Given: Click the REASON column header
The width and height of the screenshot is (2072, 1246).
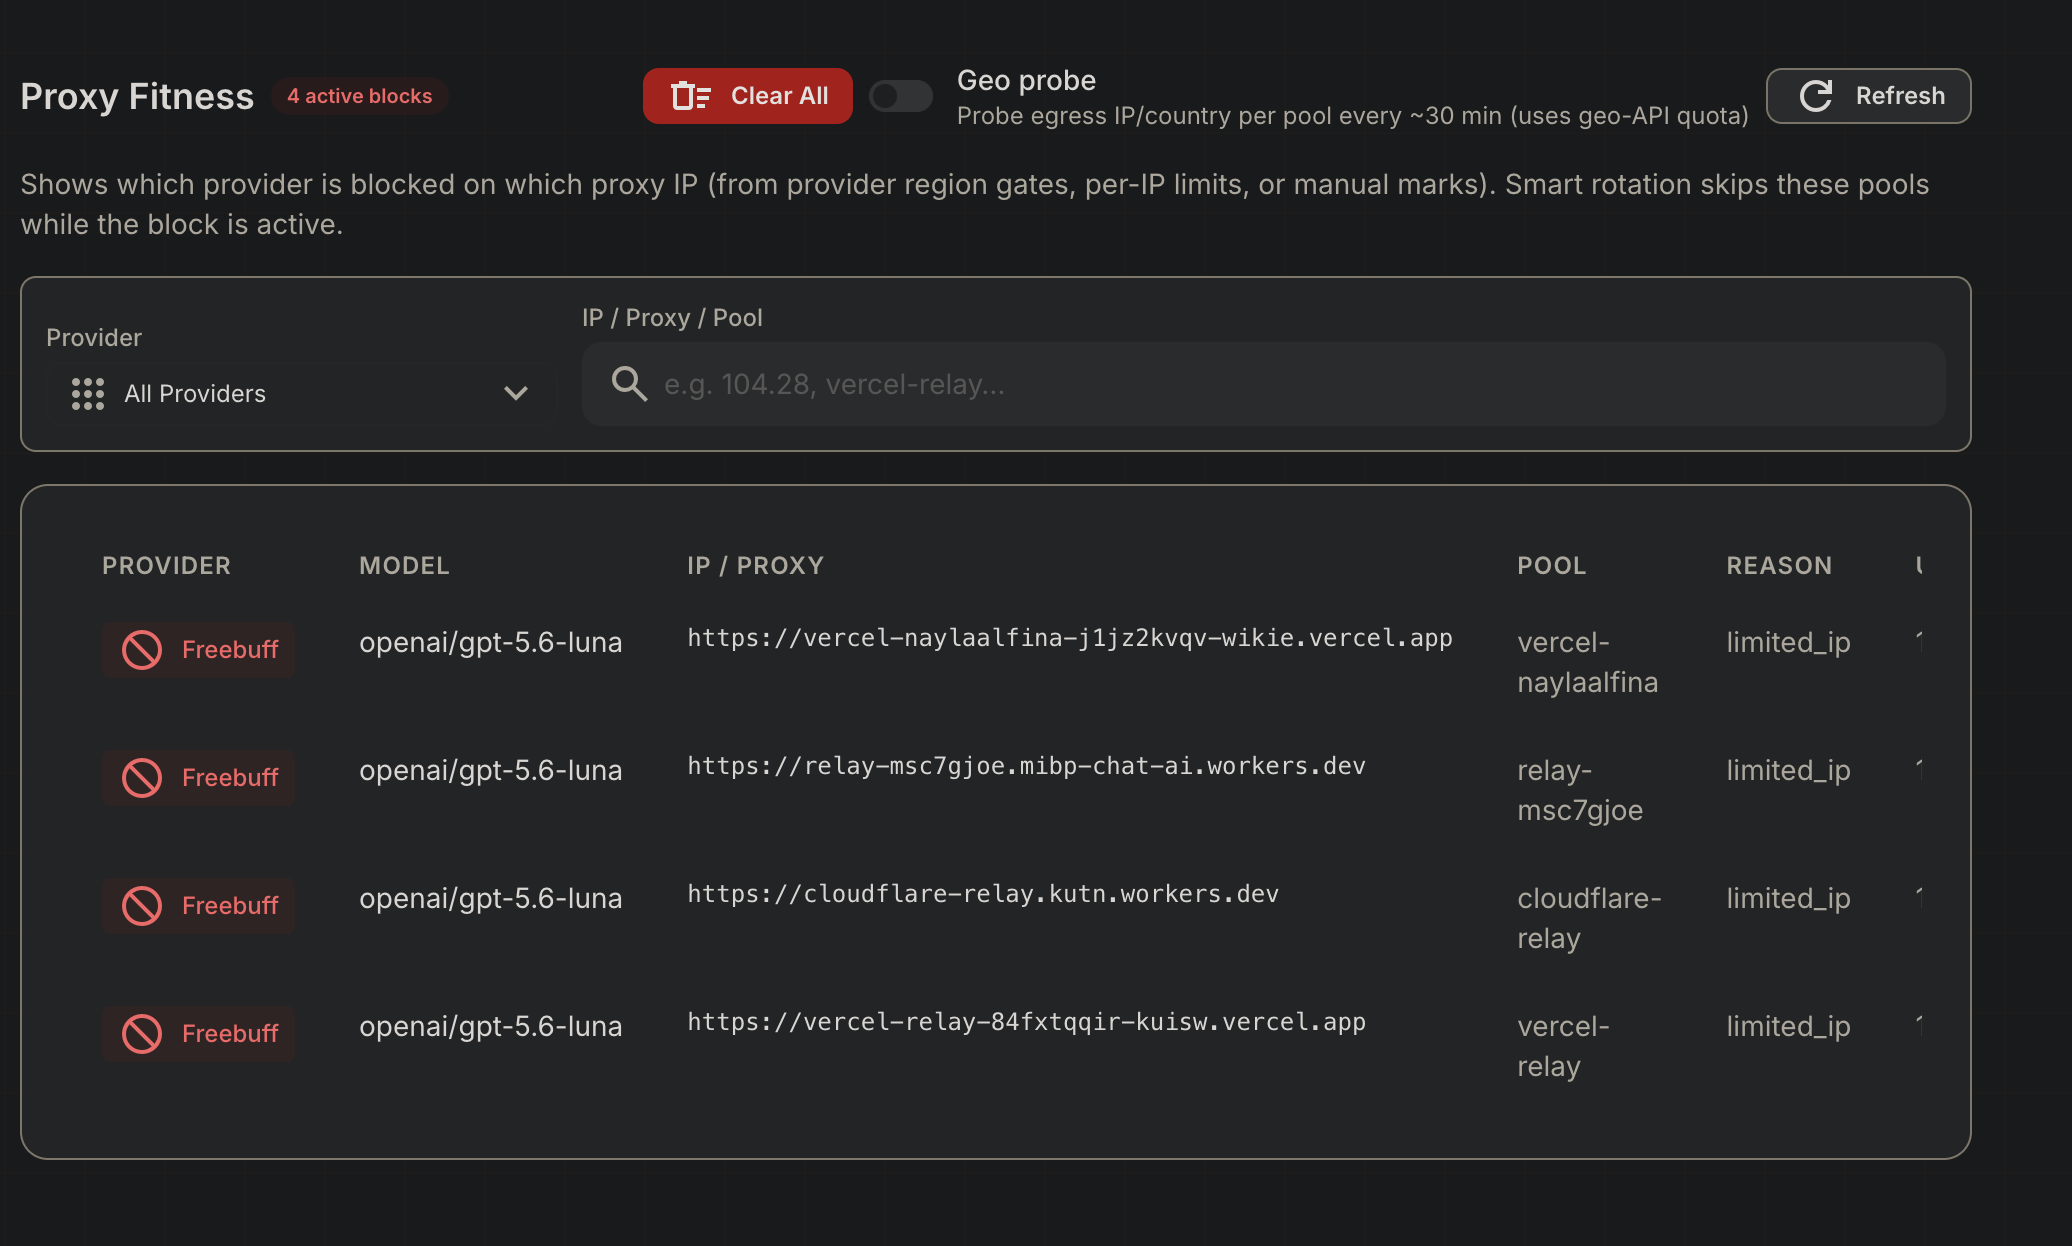Looking at the screenshot, I should click(1779, 566).
